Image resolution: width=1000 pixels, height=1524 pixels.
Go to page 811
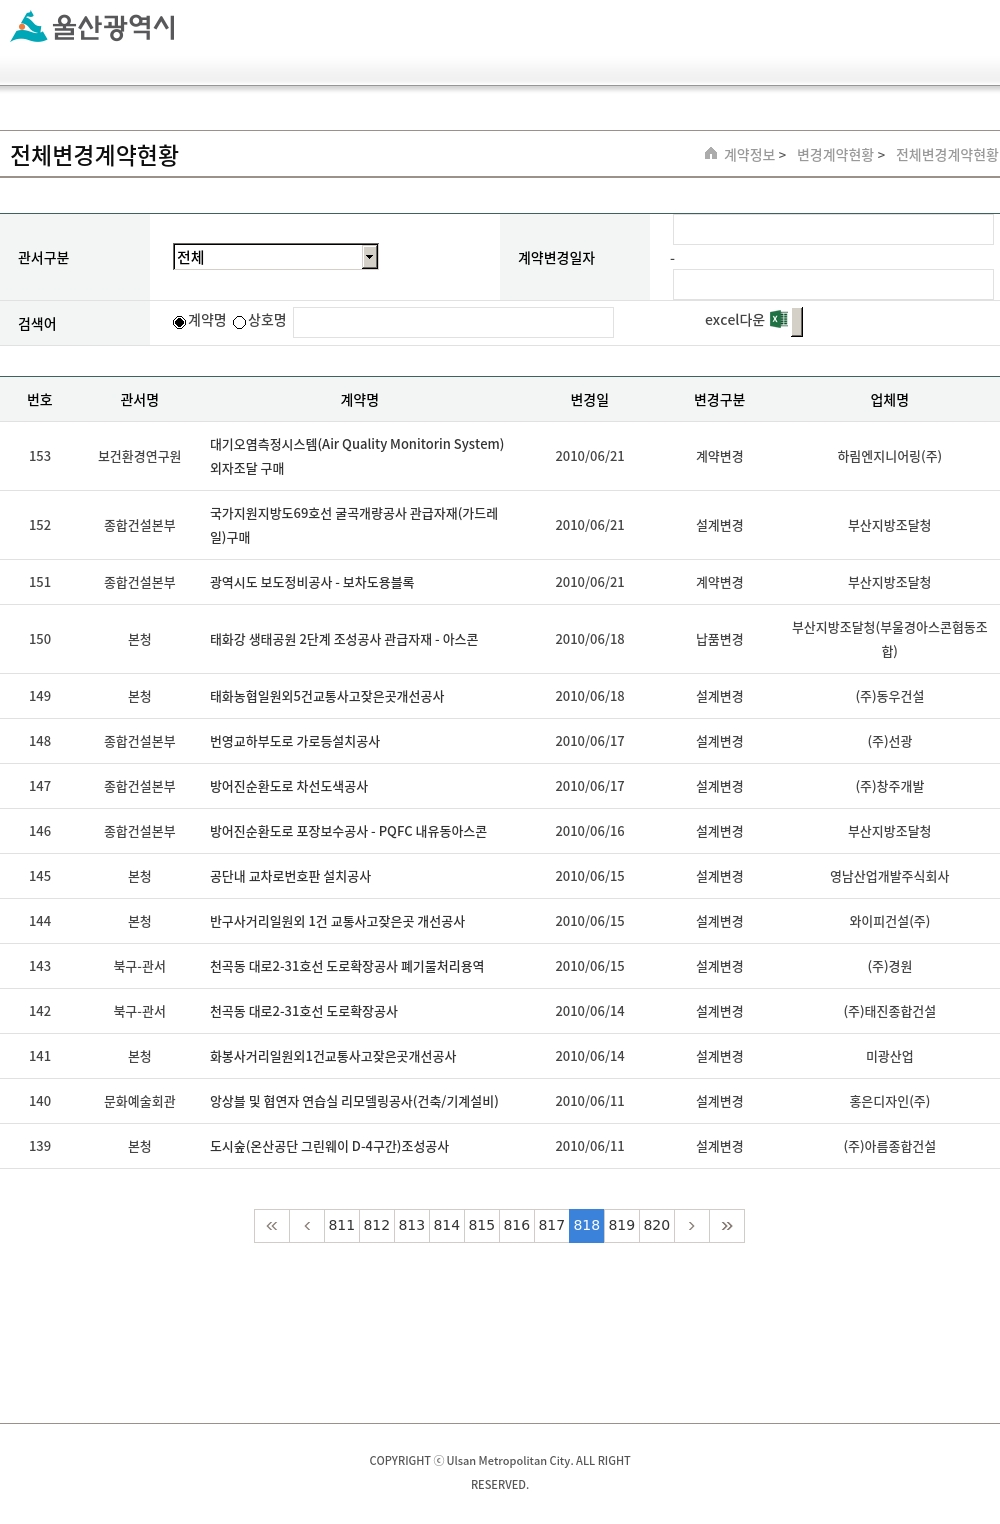[342, 1226]
